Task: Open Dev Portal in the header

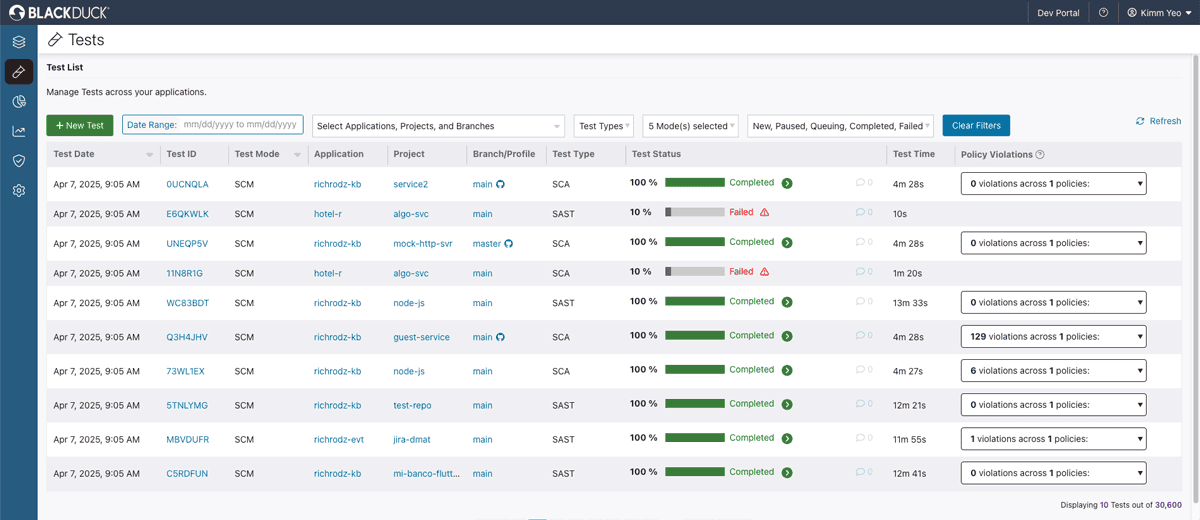Action: tap(1058, 13)
